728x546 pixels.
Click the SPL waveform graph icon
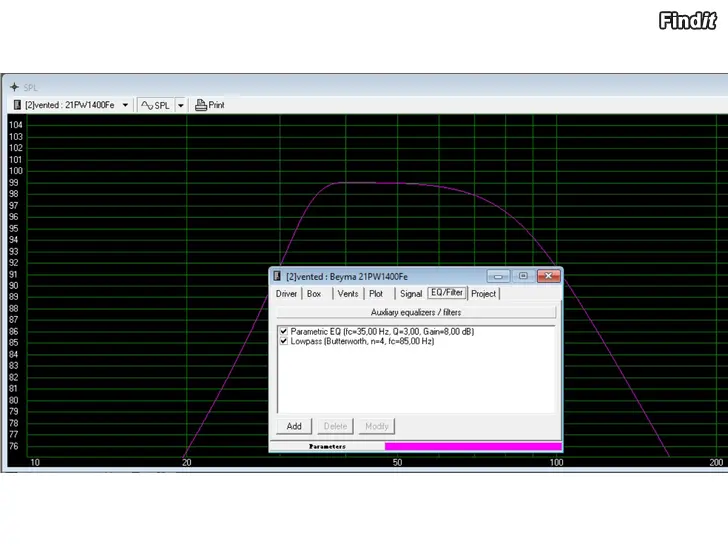pos(146,105)
